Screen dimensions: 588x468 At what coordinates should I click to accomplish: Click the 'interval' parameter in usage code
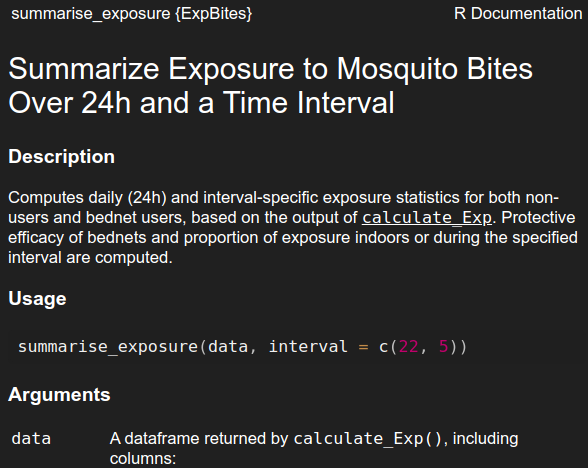point(308,346)
